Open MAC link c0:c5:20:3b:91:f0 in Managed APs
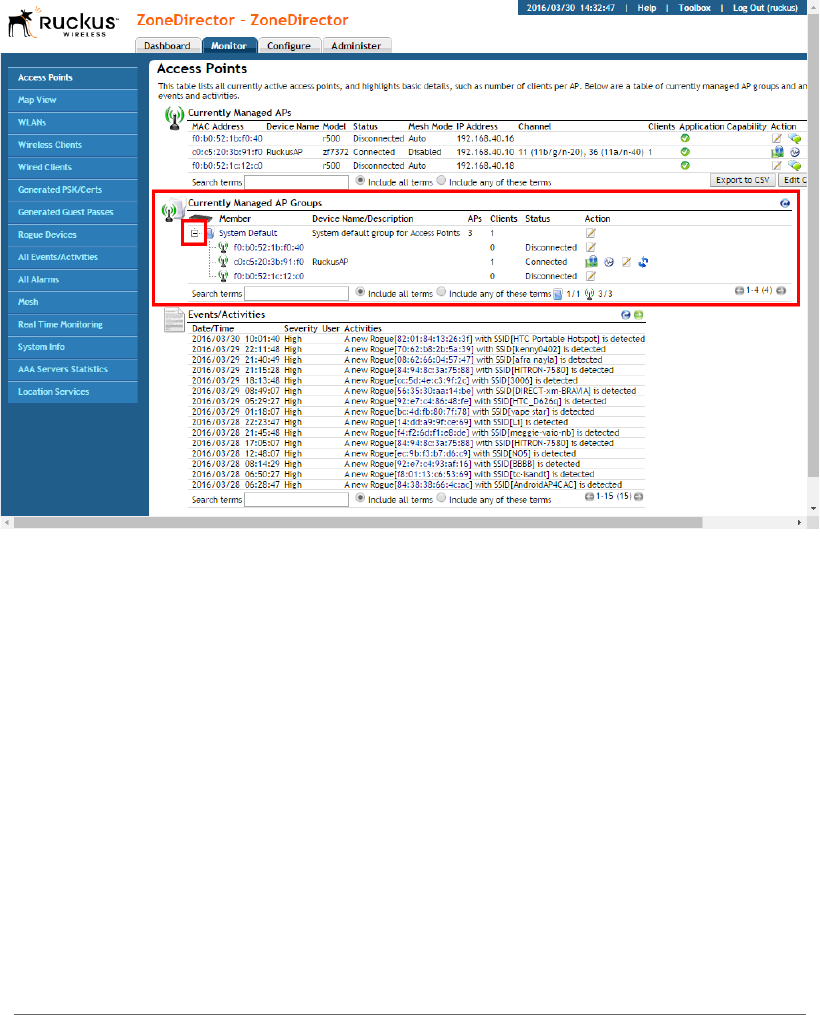The image size is (820, 1015). click(x=227, y=152)
